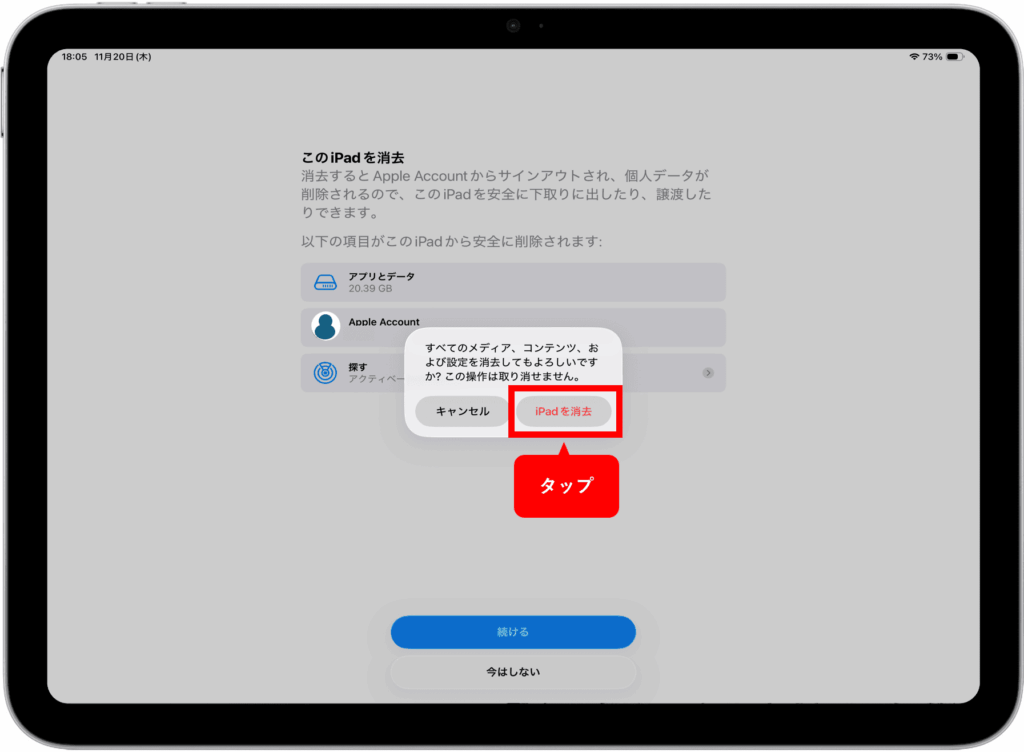Confirm with the red iPadを消去 button
The image size is (1024, 752).
tap(563, 412)
